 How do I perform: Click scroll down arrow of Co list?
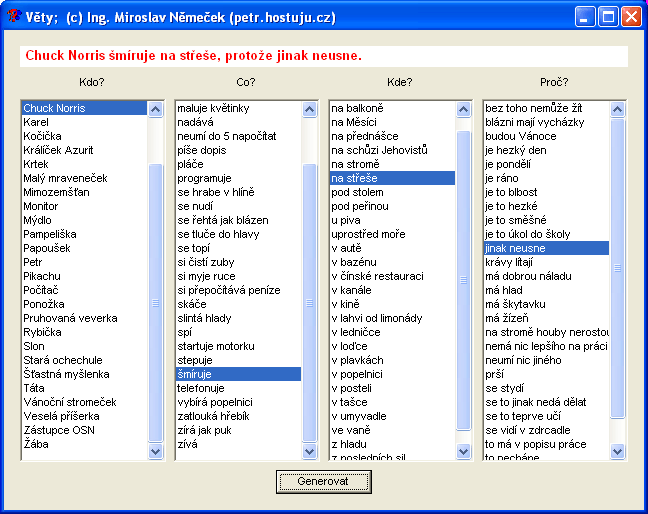click(309, 451)
